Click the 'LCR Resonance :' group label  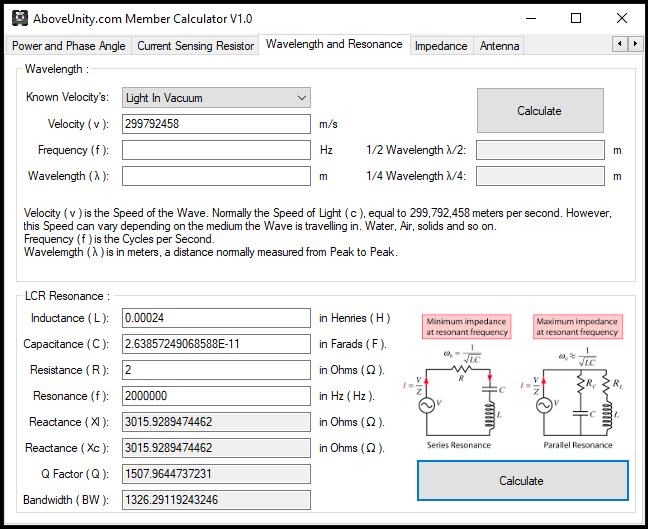tap(67, 296)
